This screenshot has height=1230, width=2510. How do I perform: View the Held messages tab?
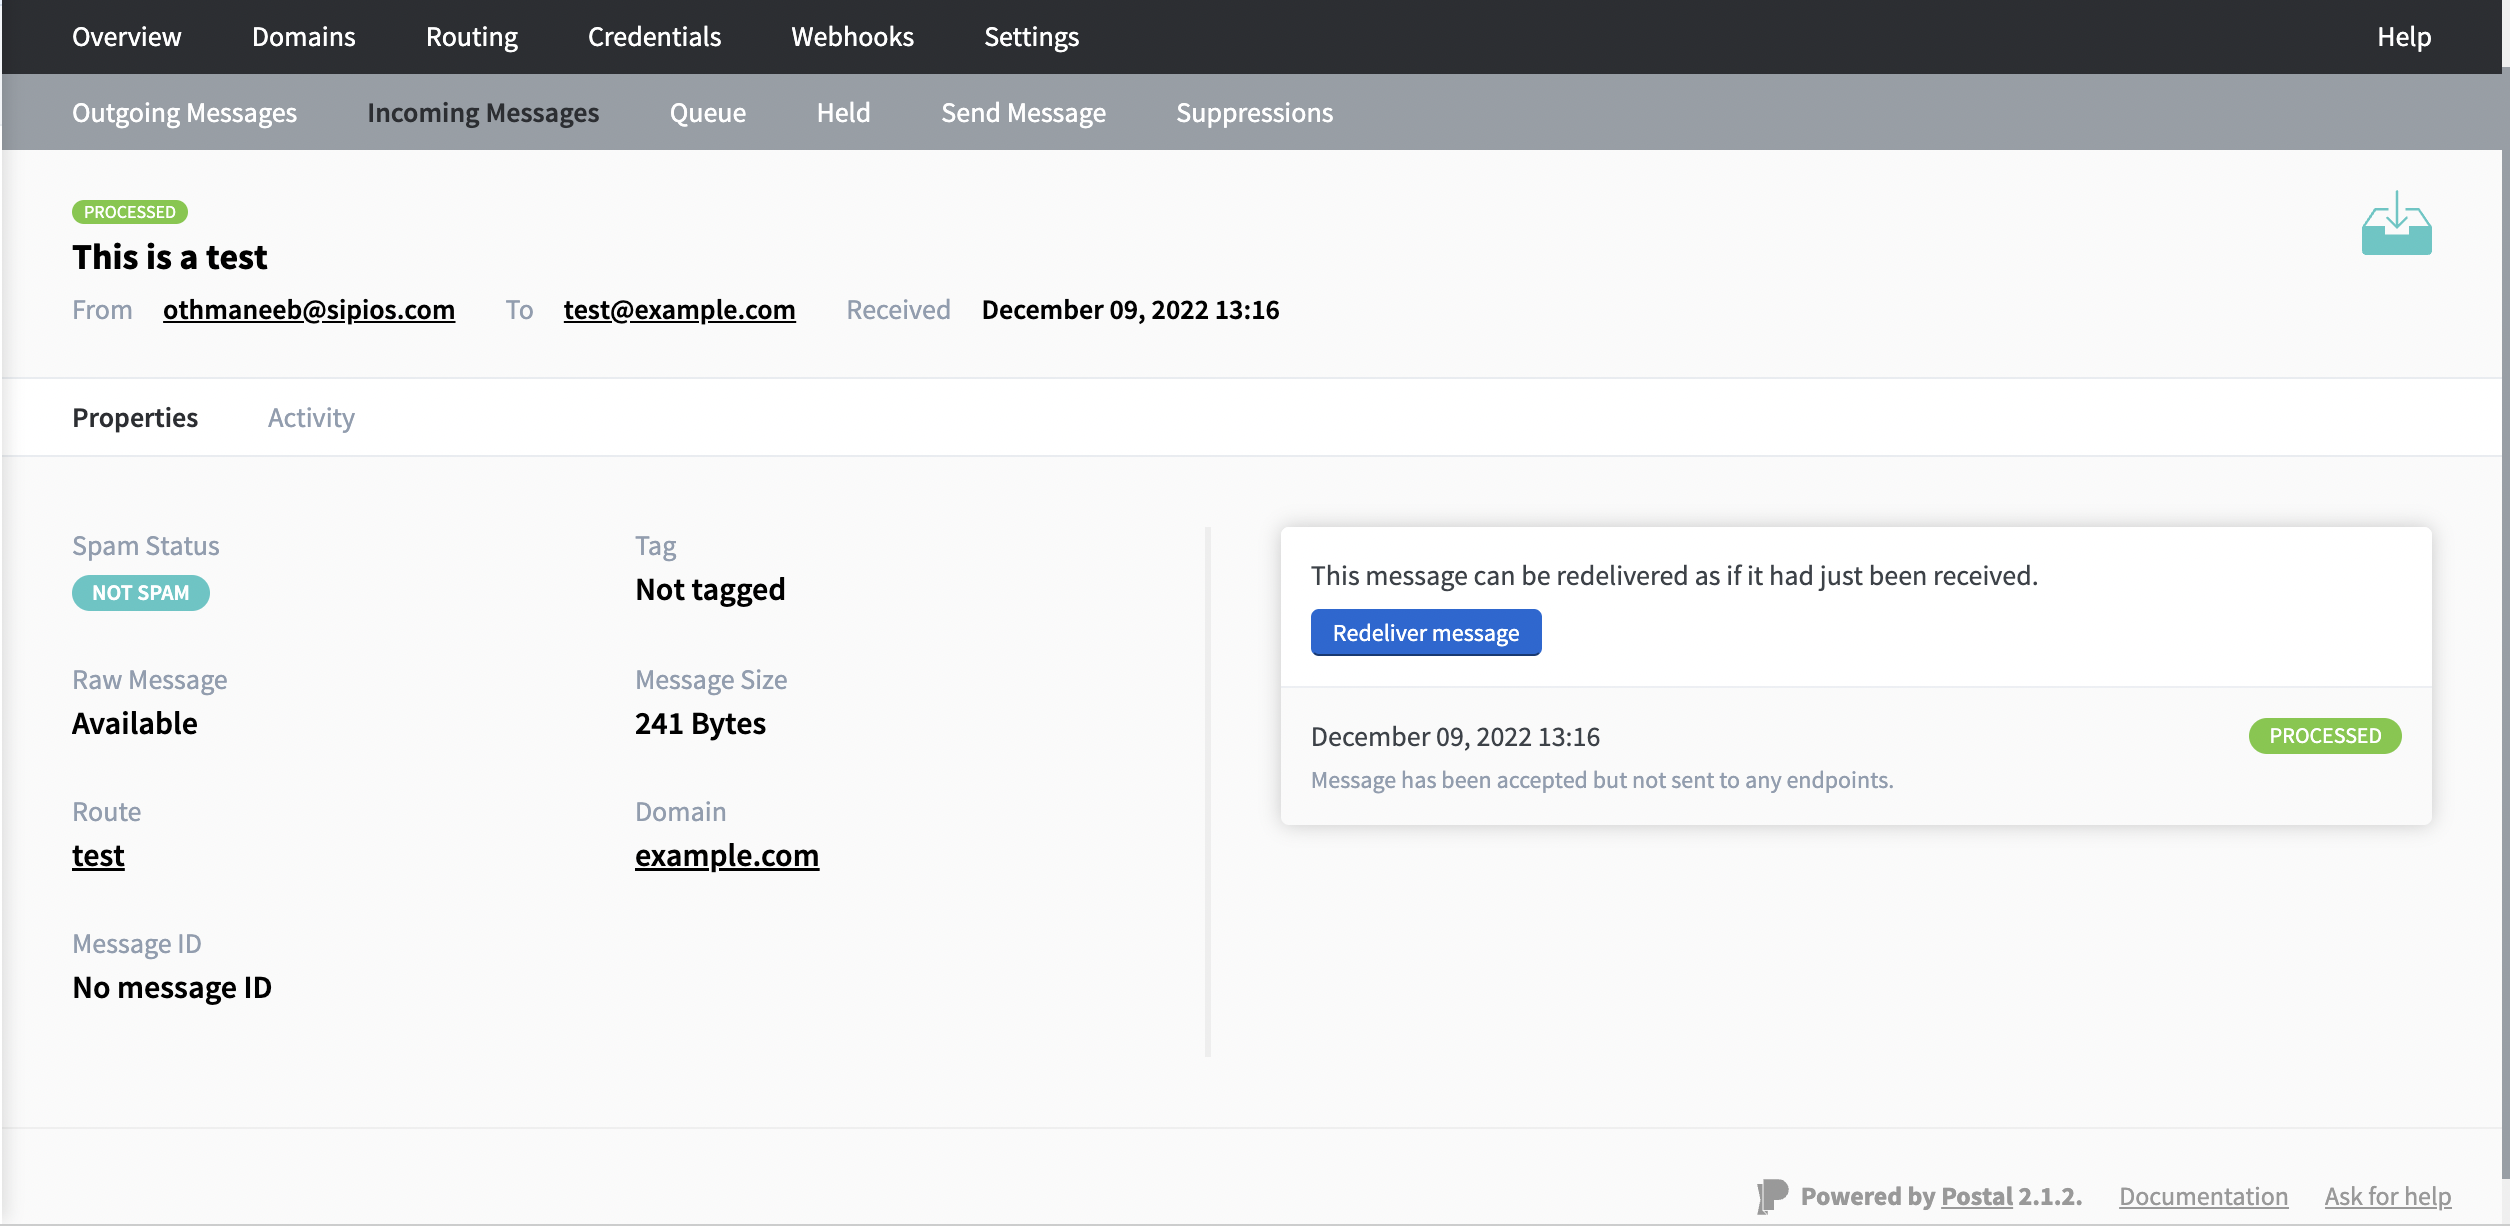843,112
